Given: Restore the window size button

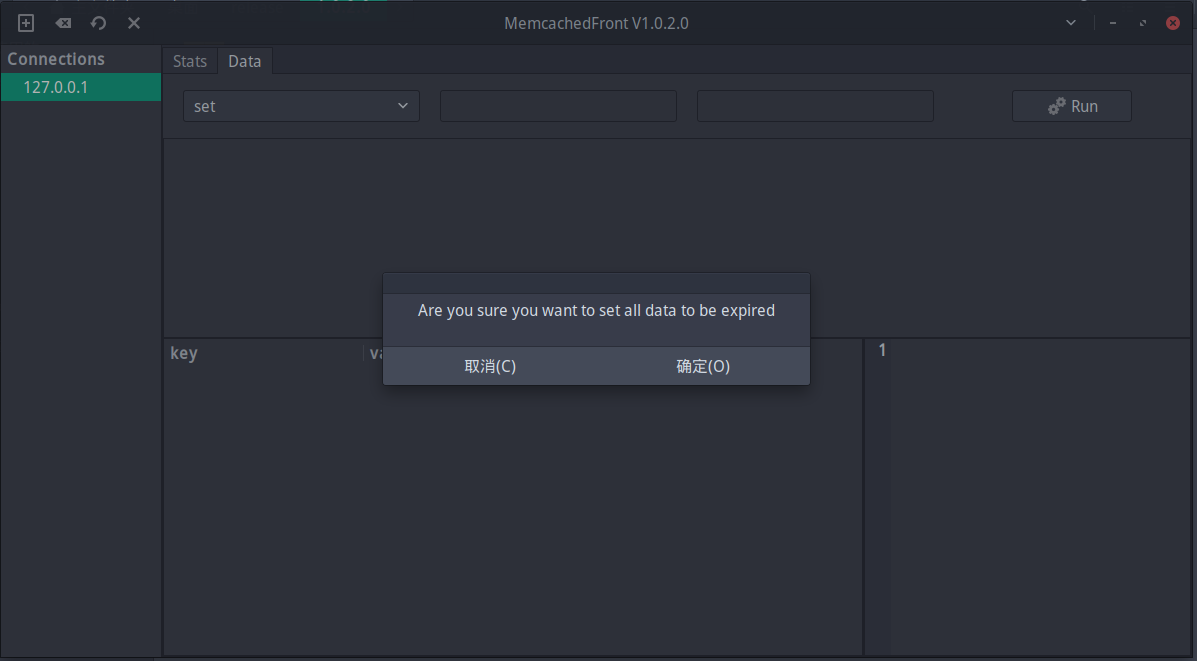Looking at the screenshot, I should [1143, 23].
